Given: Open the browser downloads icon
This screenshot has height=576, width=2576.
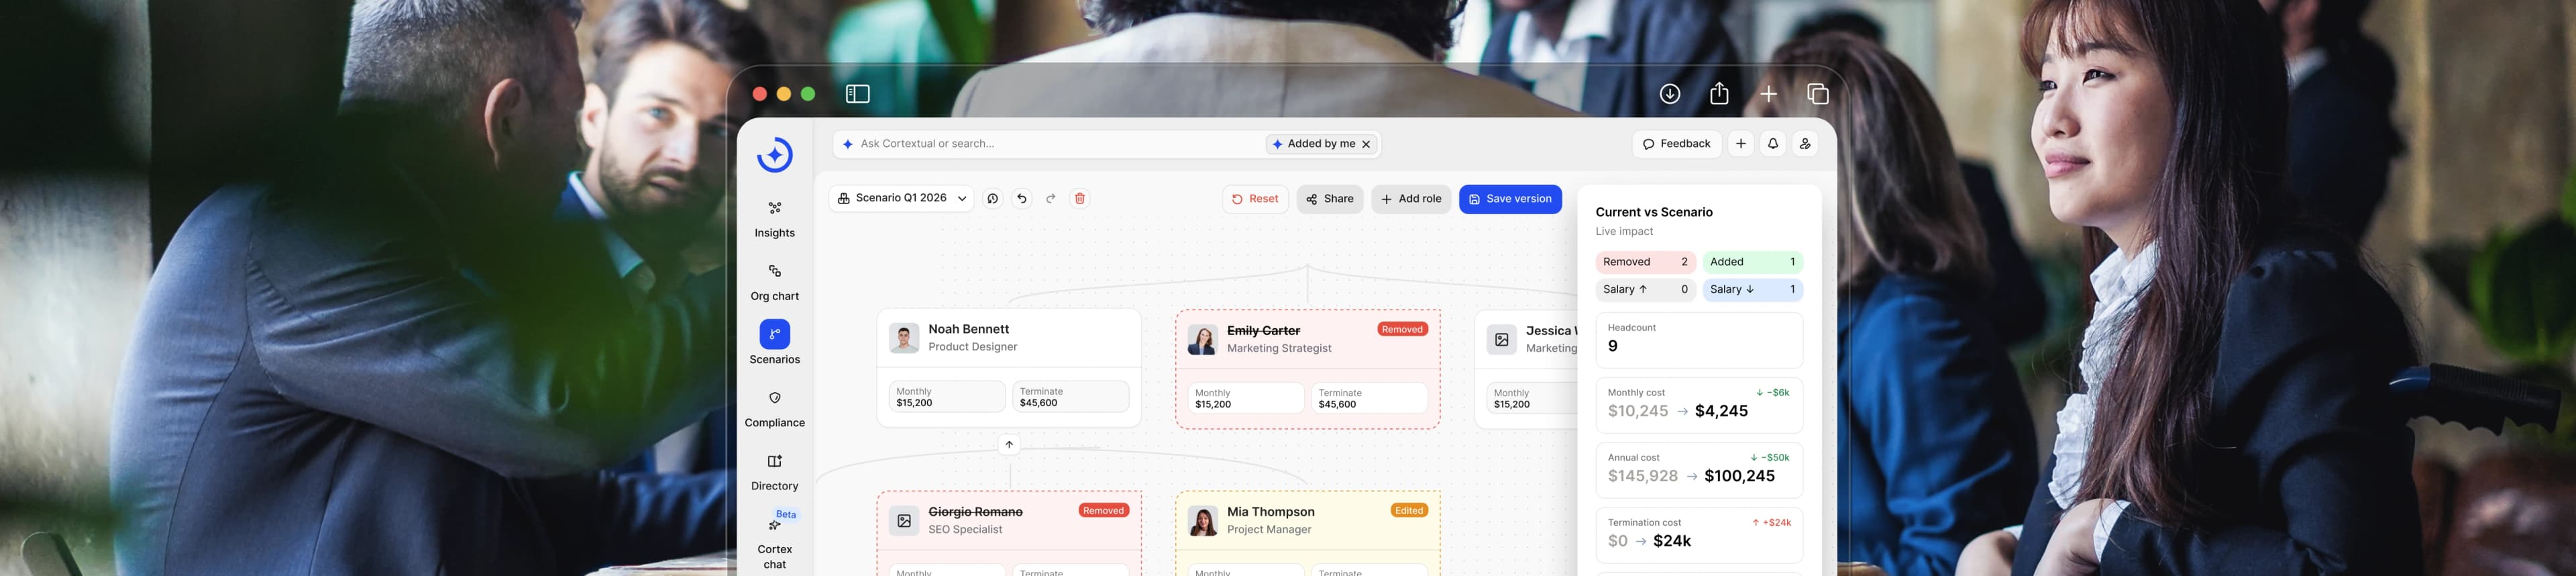Looking at the screenshot, I should tap(1669, 94).
